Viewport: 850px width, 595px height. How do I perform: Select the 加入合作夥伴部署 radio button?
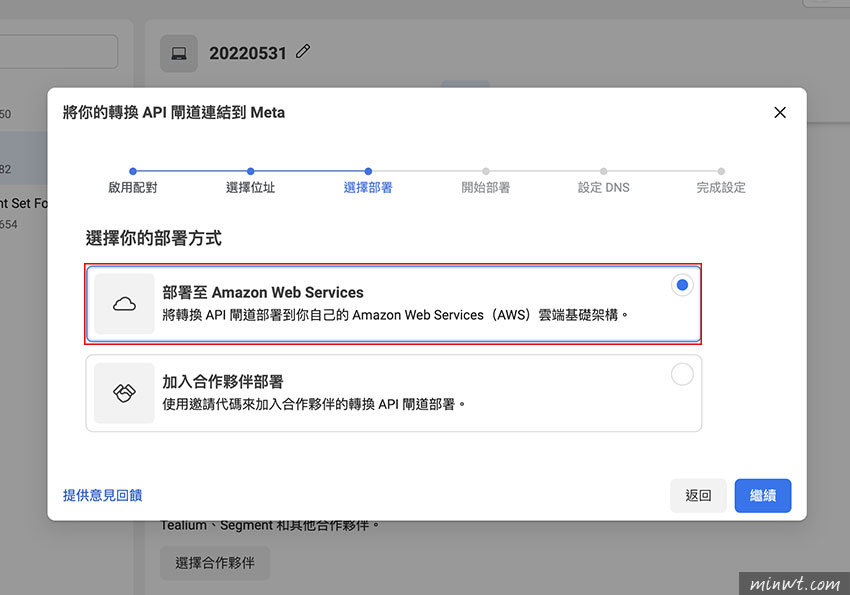(682, 374)
